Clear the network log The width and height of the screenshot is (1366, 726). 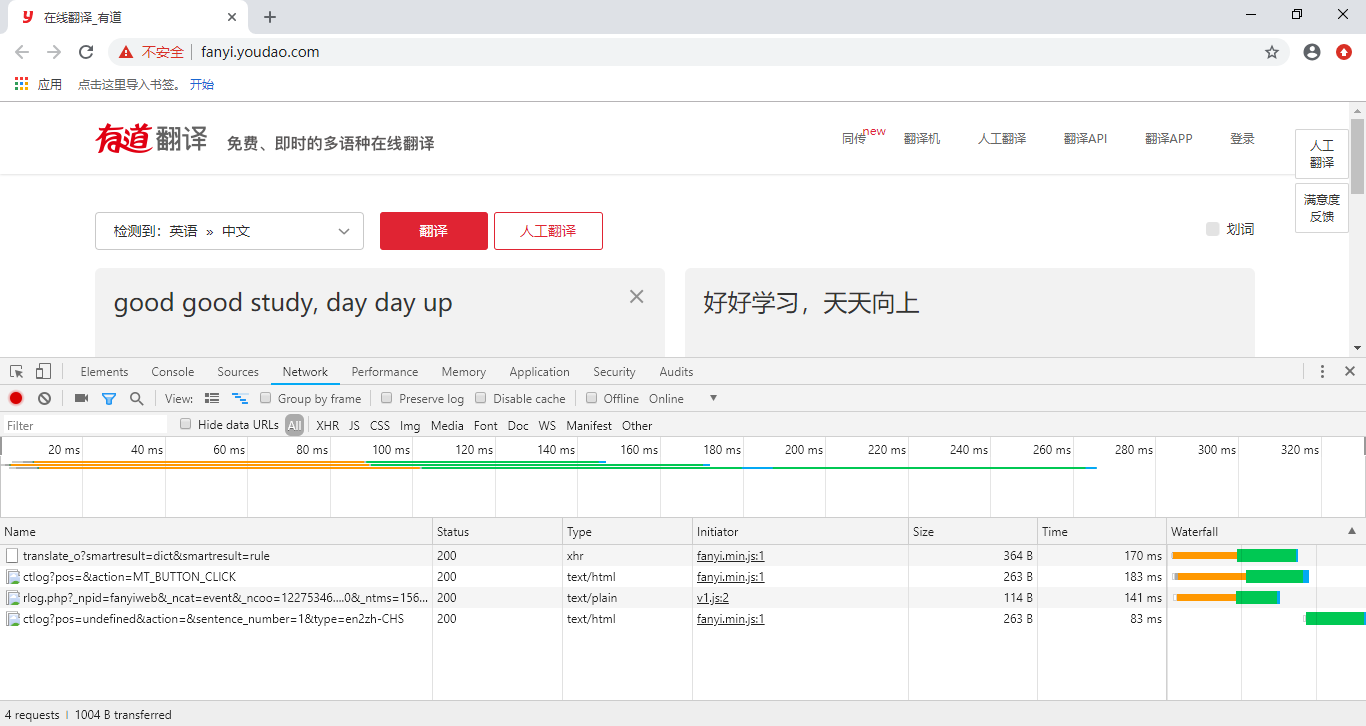[x=44, y=398]
